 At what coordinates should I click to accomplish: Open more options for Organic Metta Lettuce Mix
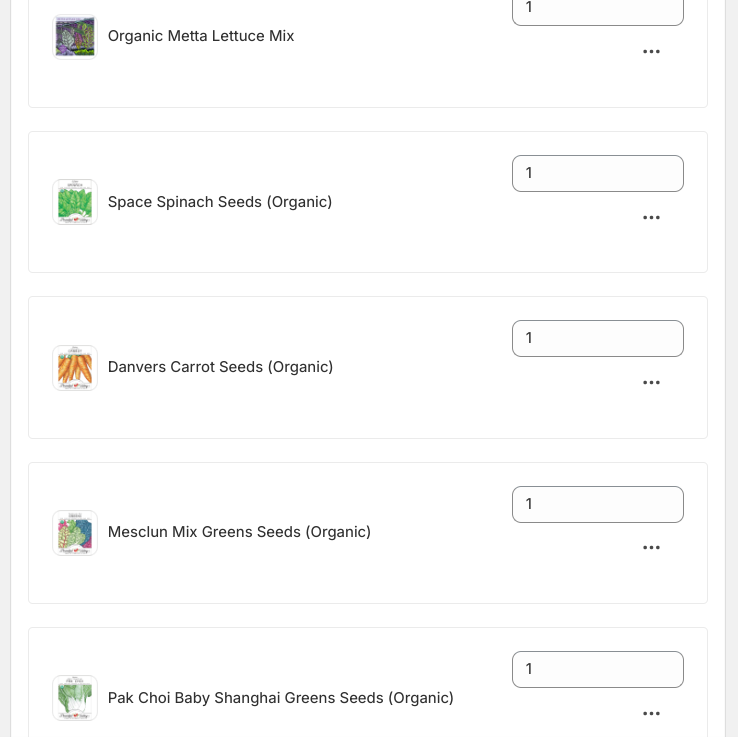[651, 52]
